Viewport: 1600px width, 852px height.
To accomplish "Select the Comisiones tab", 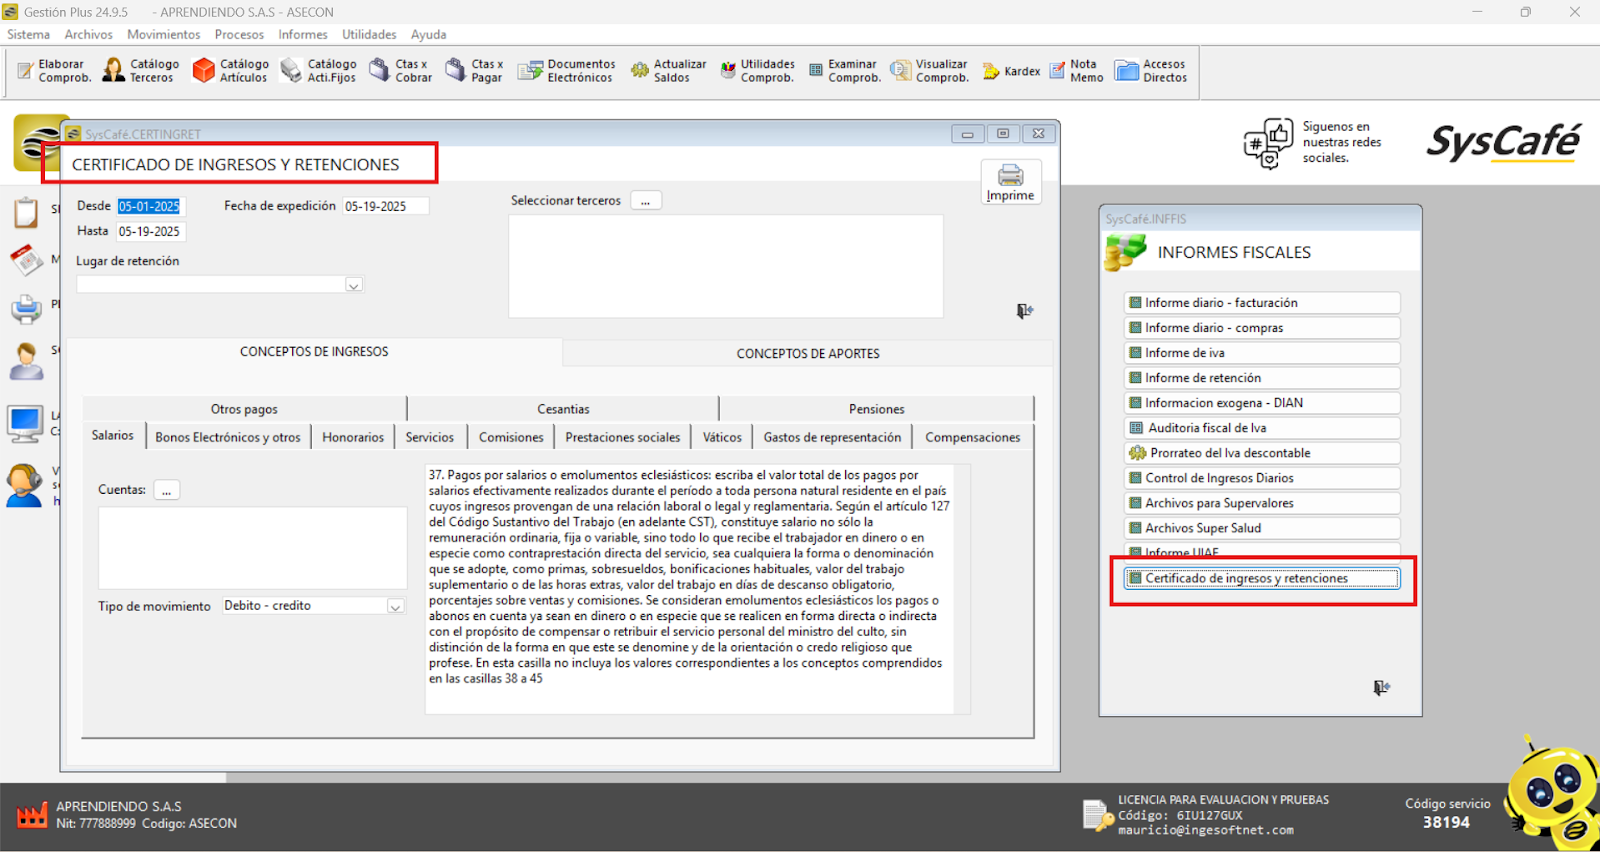I will click(510, 438).
